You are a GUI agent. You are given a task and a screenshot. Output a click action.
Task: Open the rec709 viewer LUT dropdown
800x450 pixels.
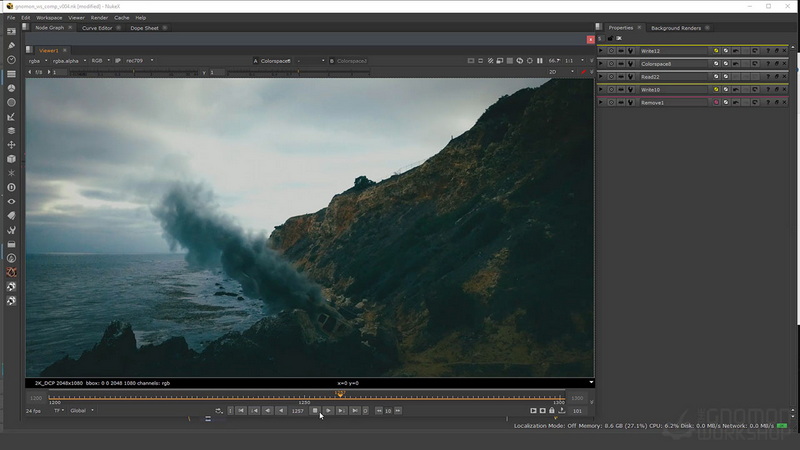(139, 61)
